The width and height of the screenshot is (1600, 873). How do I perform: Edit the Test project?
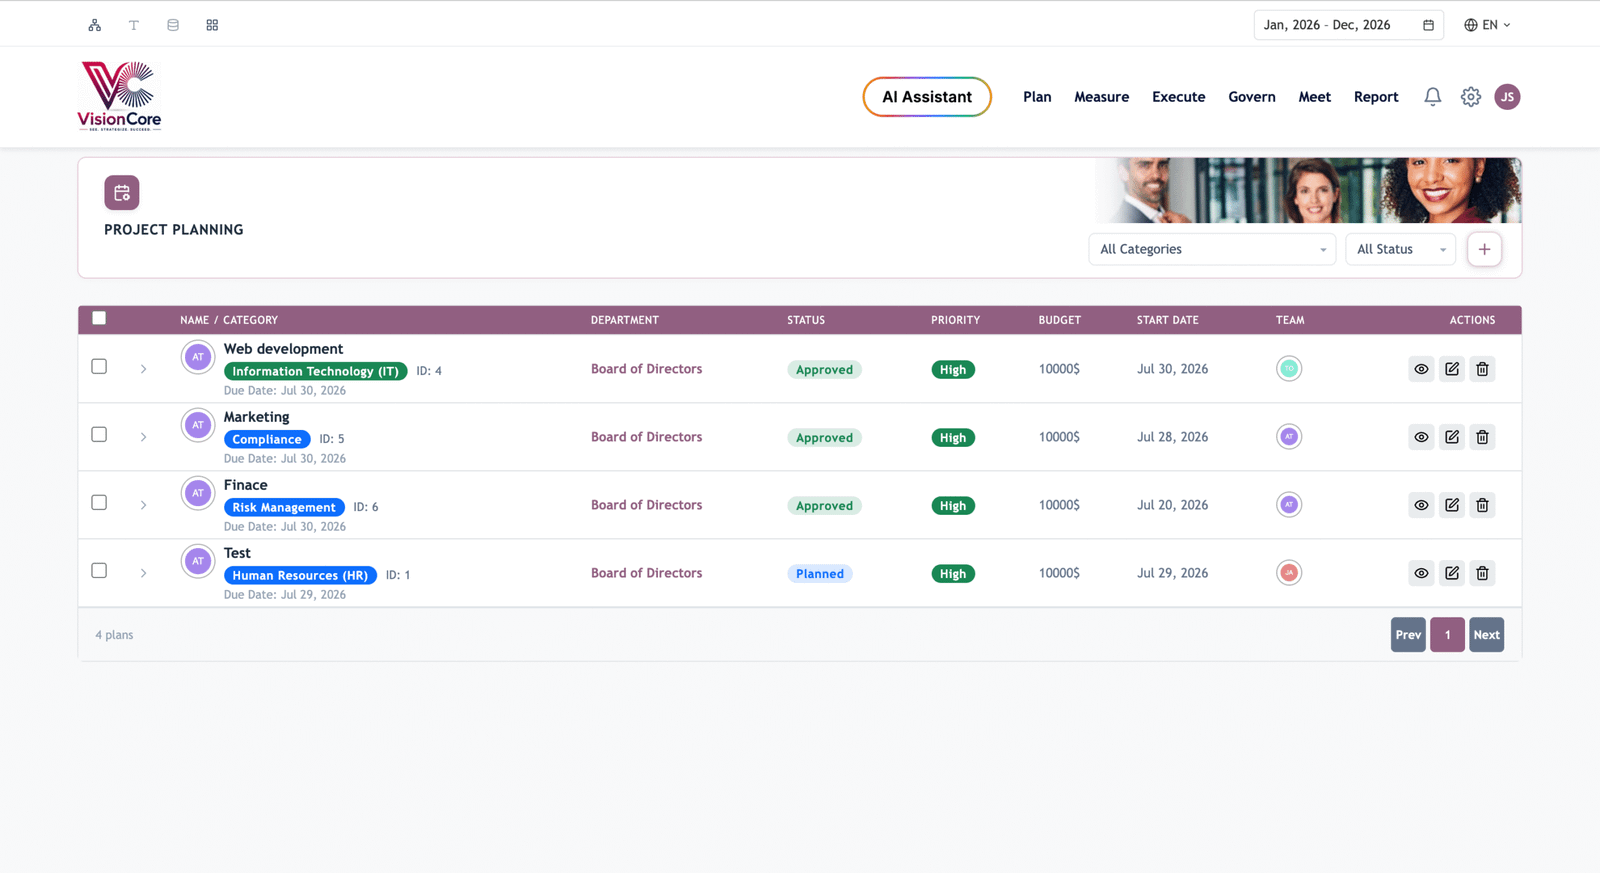coord(1452,573)
